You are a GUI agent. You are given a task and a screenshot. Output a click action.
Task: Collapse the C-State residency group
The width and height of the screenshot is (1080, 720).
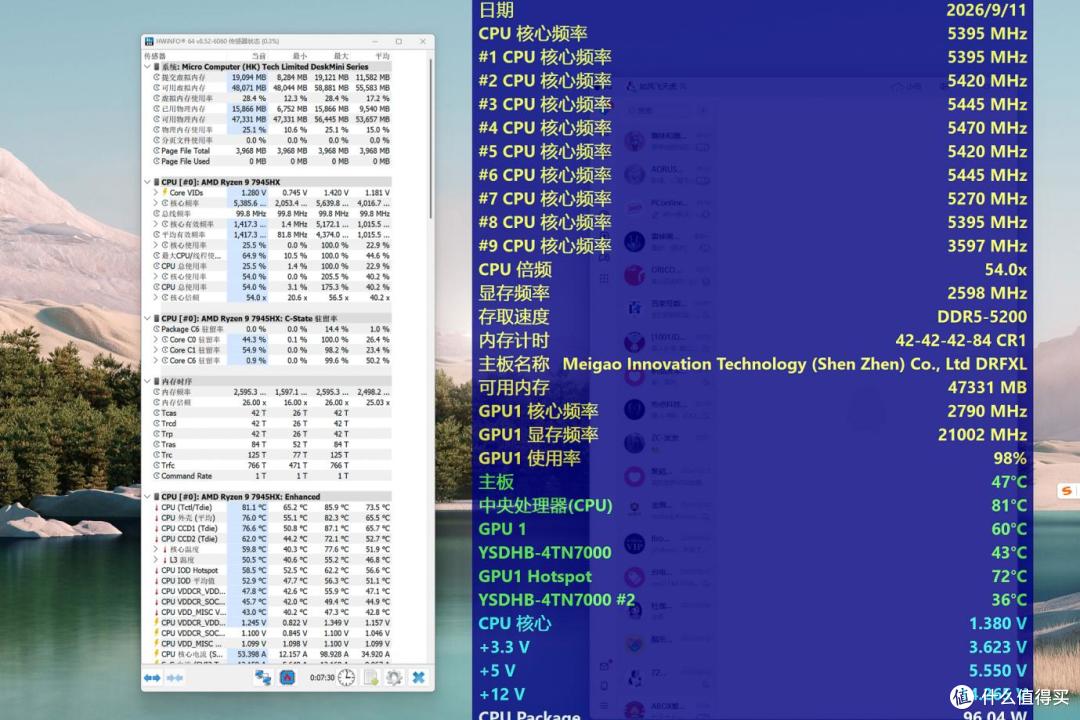pos(147,318)
